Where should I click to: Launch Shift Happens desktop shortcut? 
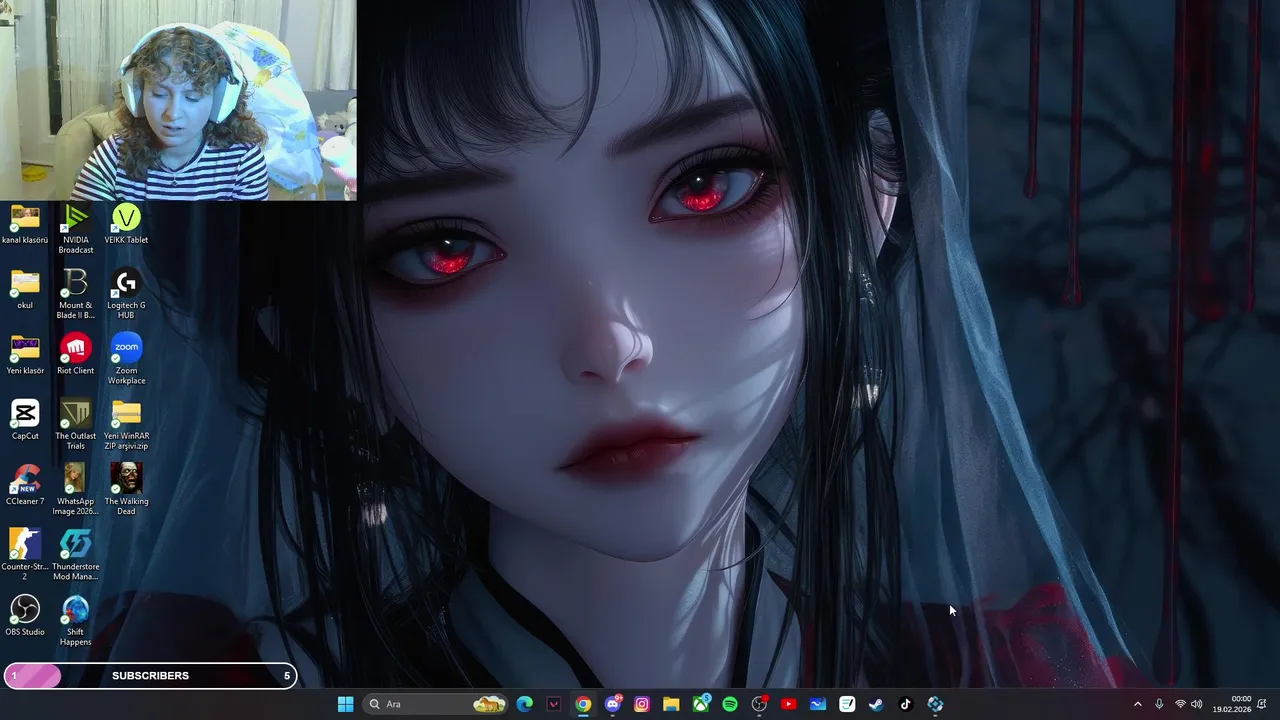click(75, 620)
